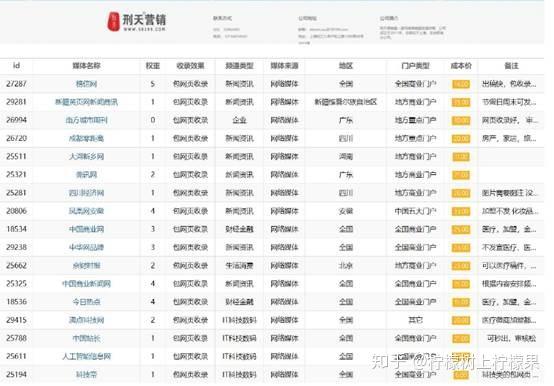Open the media name link in row 27287
Image resolution: width=554 pixels, height=386 pixels.
pyautogui.click(x=87, y=84)
